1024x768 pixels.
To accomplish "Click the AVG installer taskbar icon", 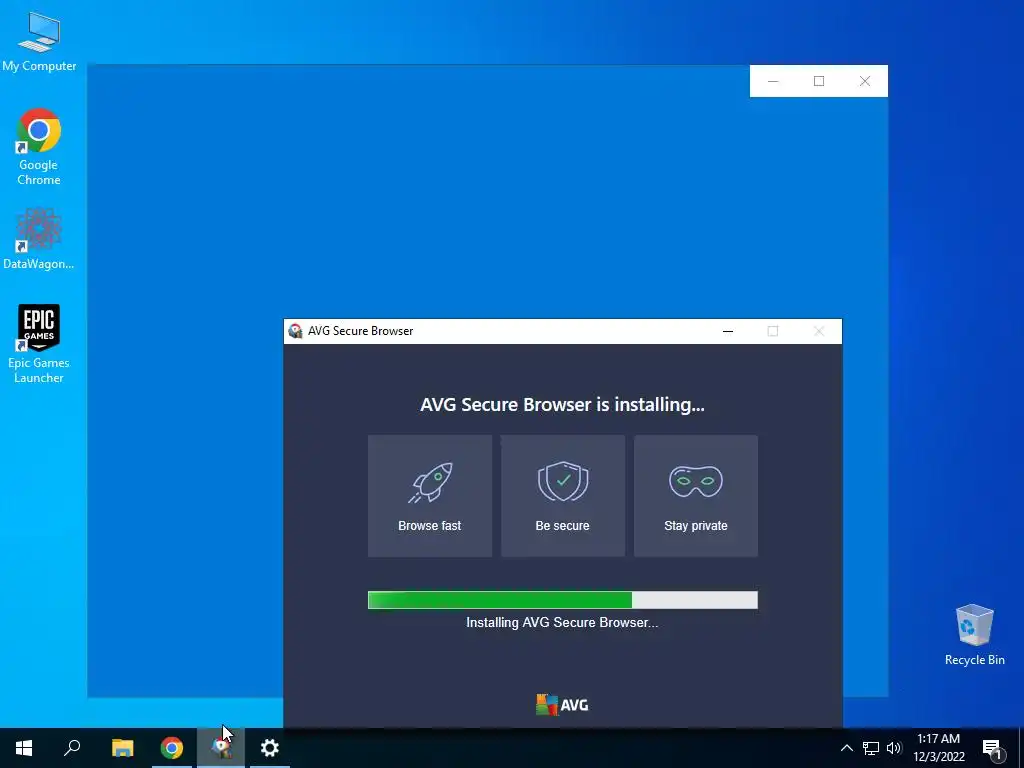I will pos(221,748).
